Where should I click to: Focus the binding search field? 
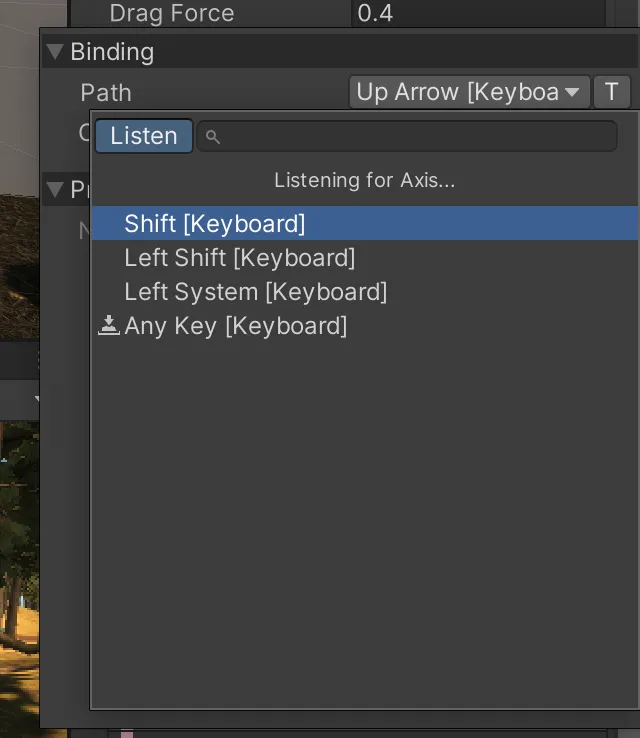coord(415,136)
